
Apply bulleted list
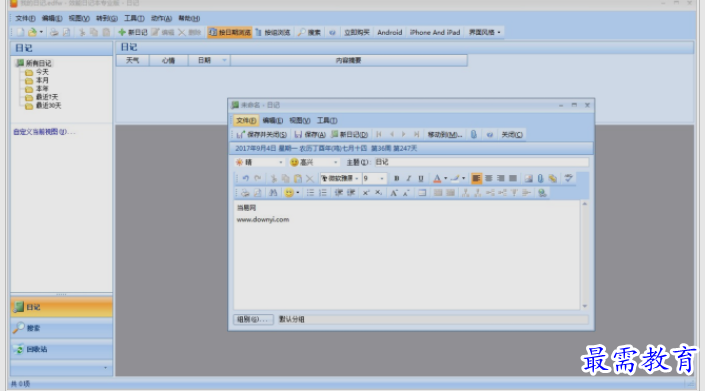click(x=310, y=193)
